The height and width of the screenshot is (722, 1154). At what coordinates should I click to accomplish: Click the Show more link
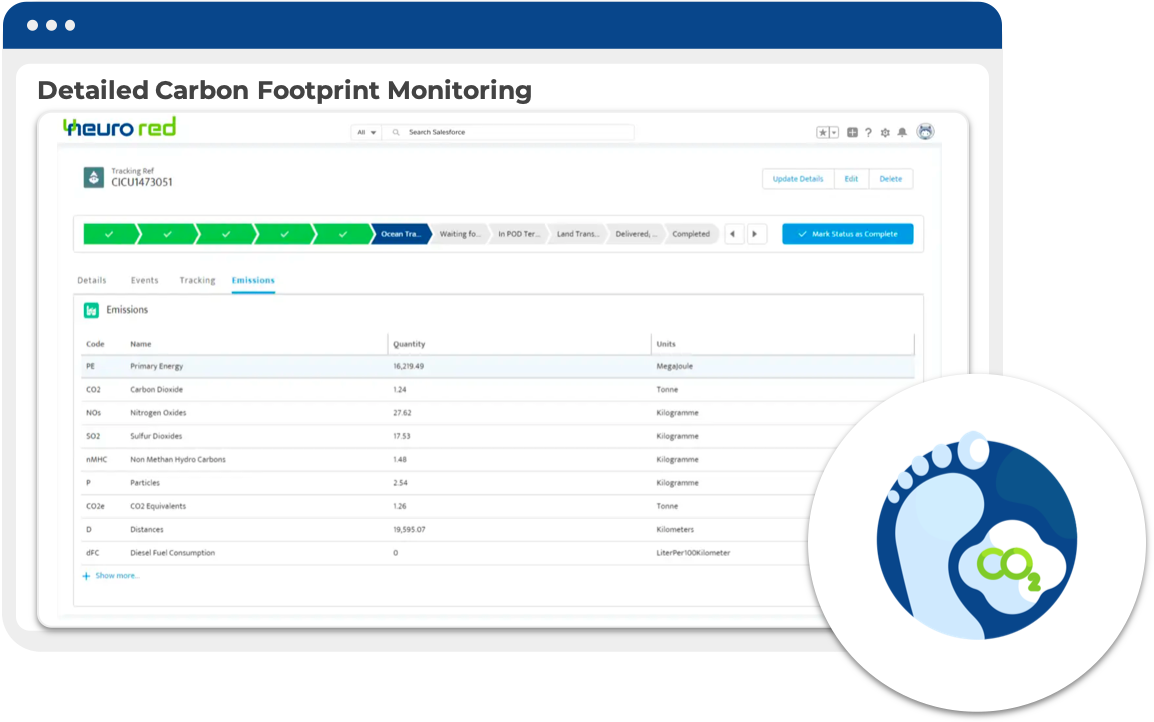117,576
